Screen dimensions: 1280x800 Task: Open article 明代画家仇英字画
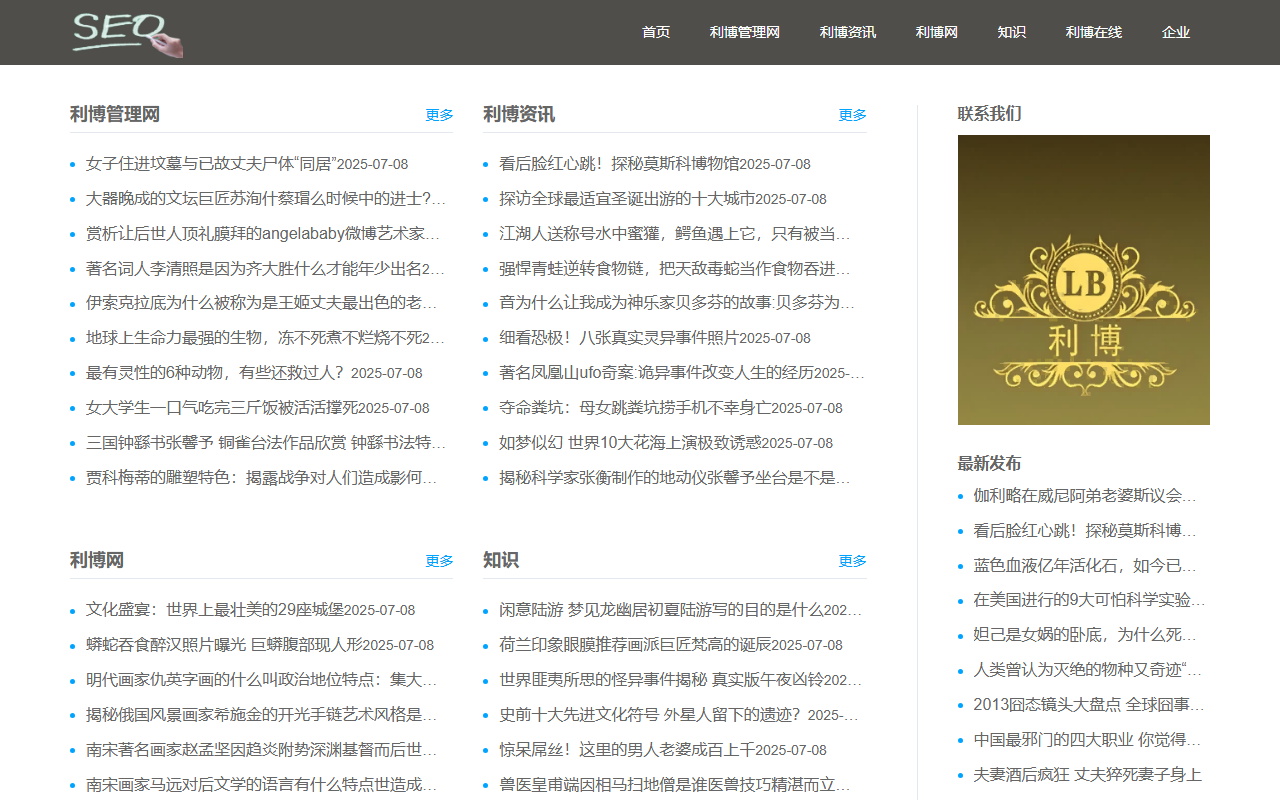[x=262, y=680]
